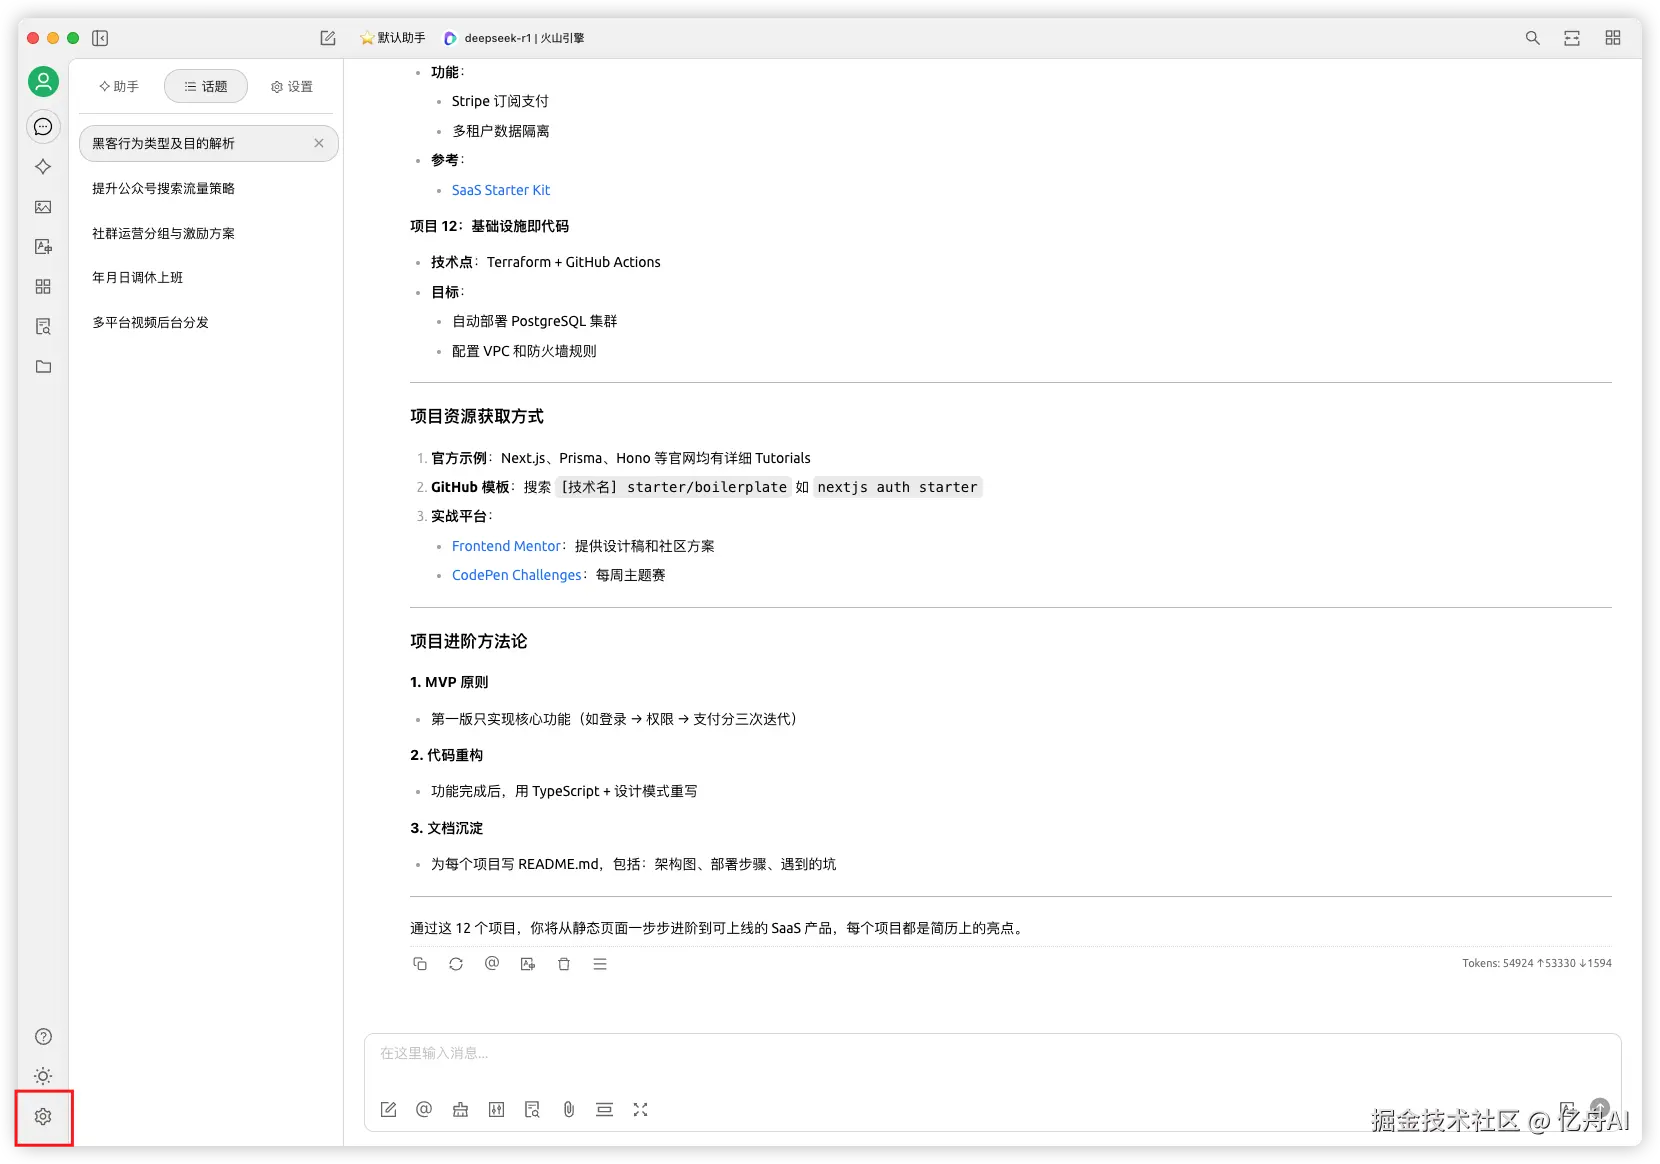This screenshot has height=1164, width=1660.
Task: Open the agents sparkle sidebar icon
Action: tap(43, 167)
